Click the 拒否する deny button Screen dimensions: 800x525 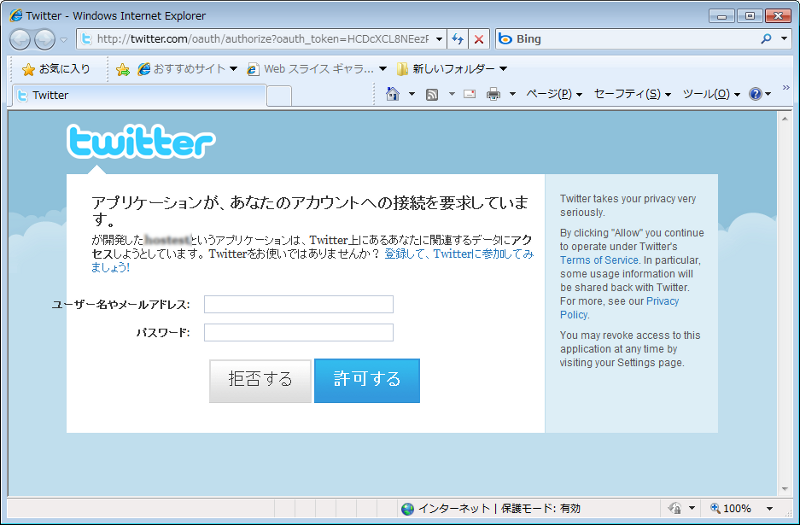click(260, 381)
